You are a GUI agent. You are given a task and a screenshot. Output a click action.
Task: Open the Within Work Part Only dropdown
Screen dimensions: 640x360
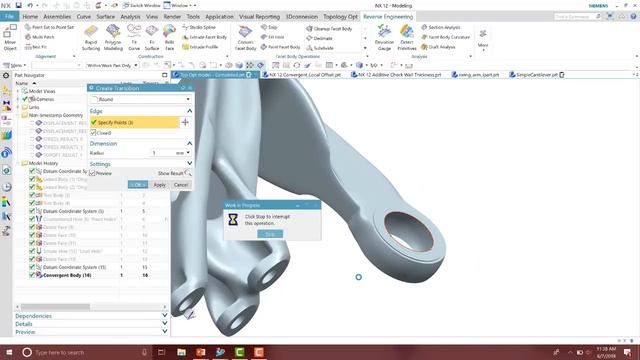[x=112, y=65]
